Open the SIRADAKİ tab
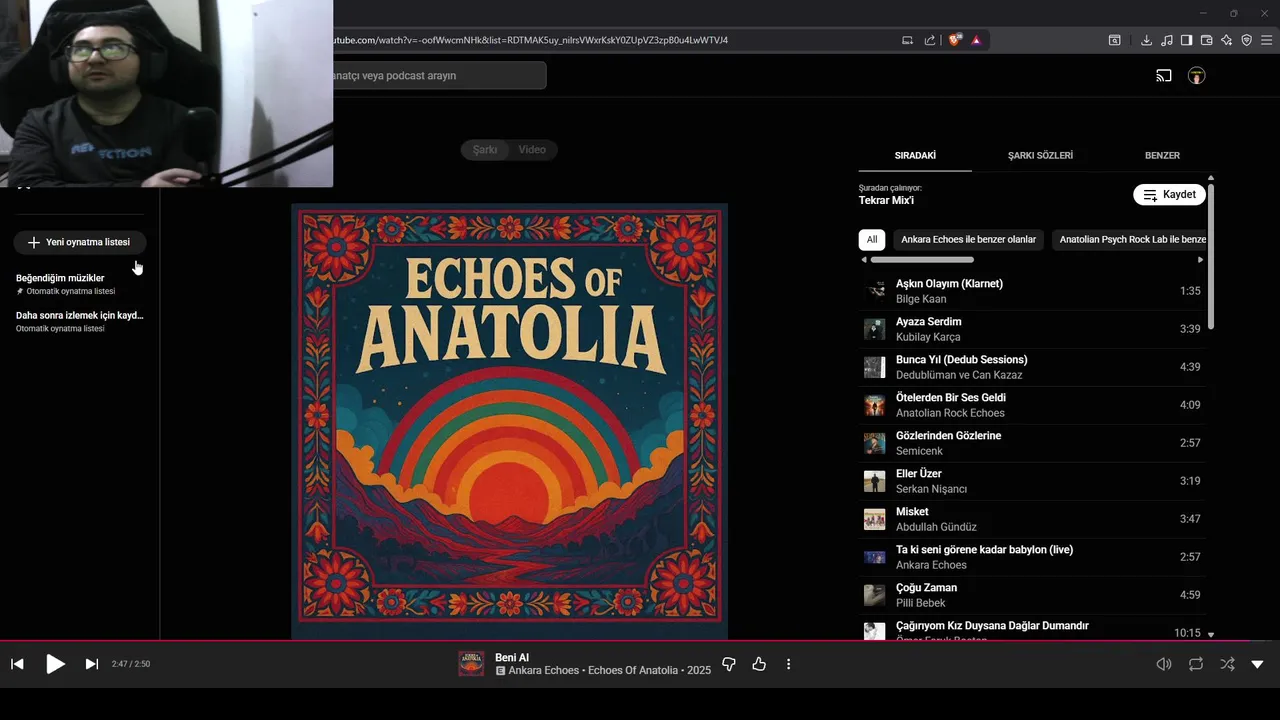The width and height of the screenshot is (1280, 720). pyautogui.click(x=915, y=155)
